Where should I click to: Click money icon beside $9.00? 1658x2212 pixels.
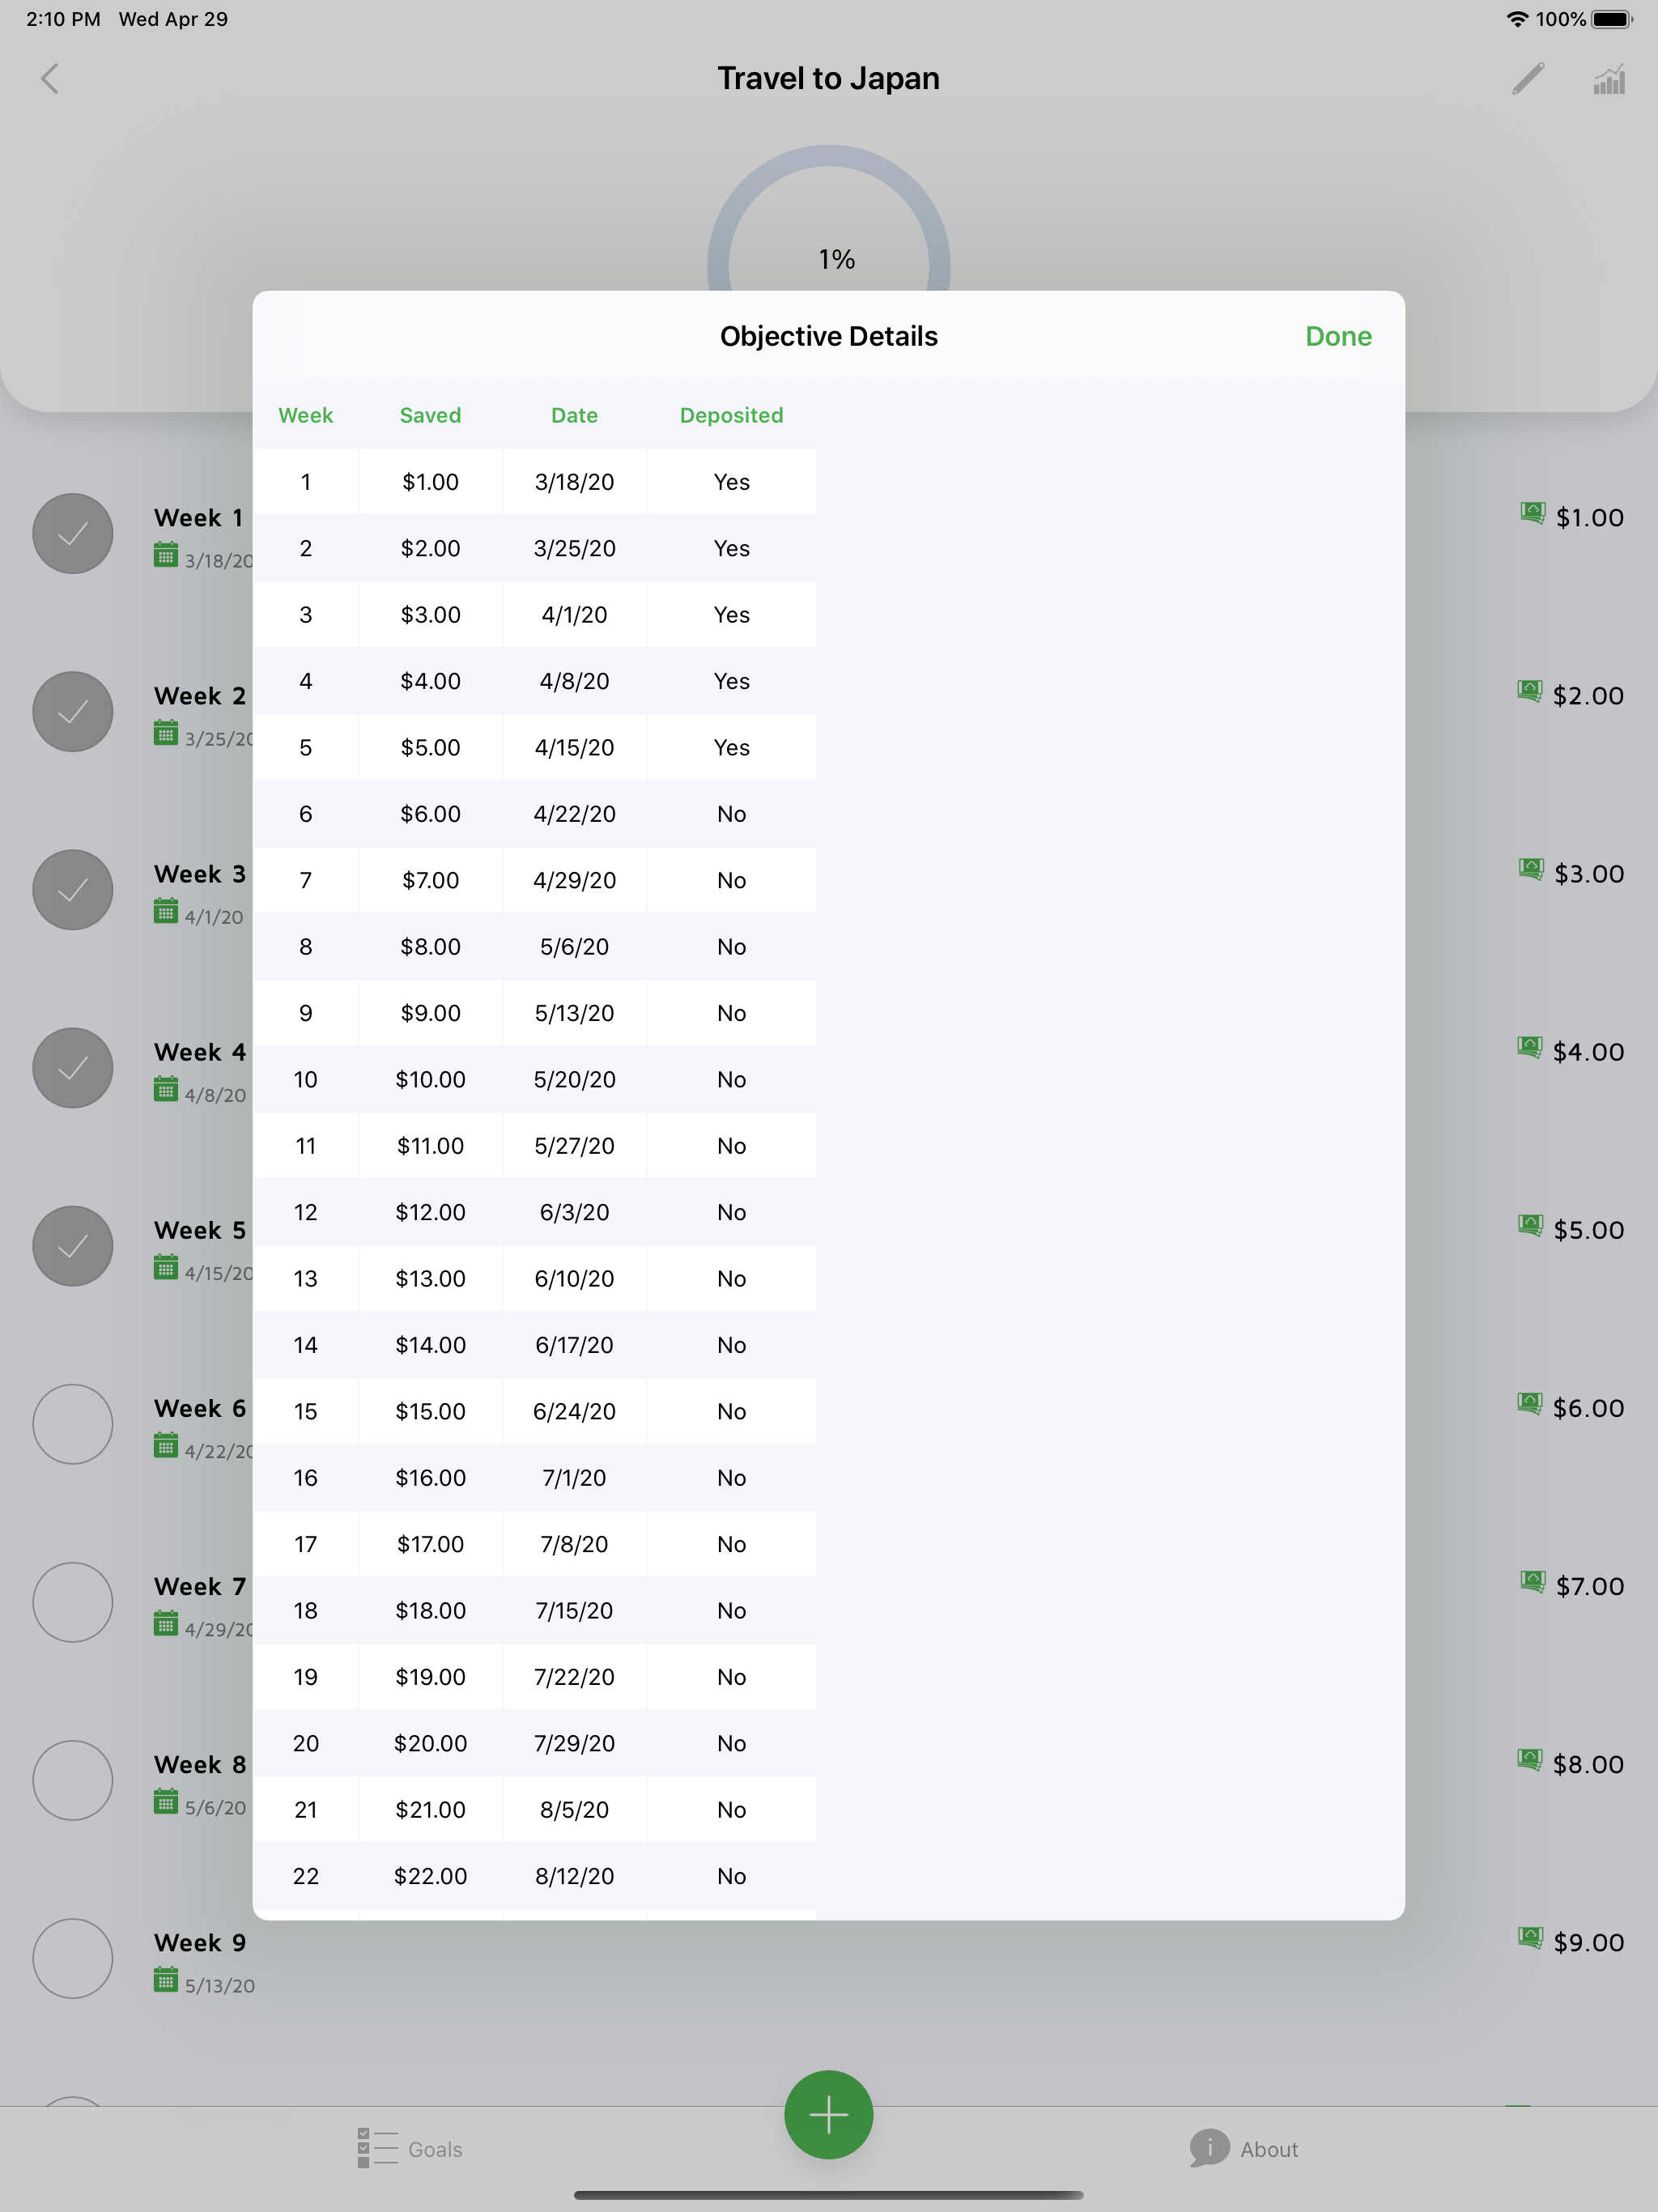tap(1530, 1938)
